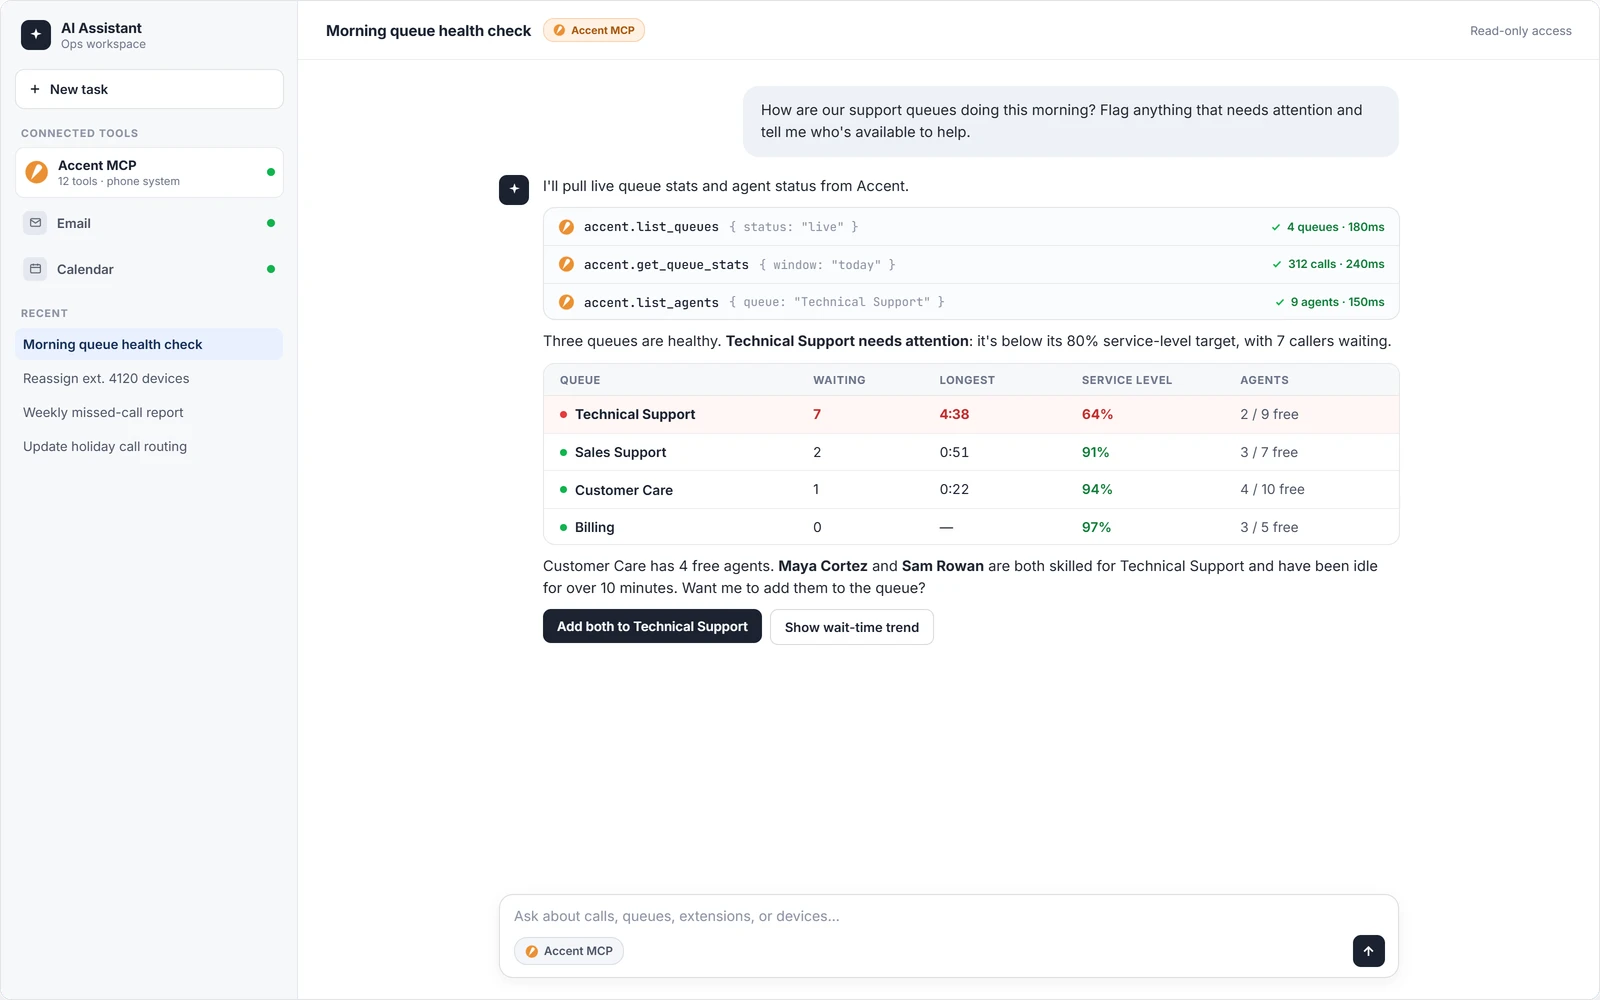Click the '312 calls · 240ms' result

(1328, 264)
